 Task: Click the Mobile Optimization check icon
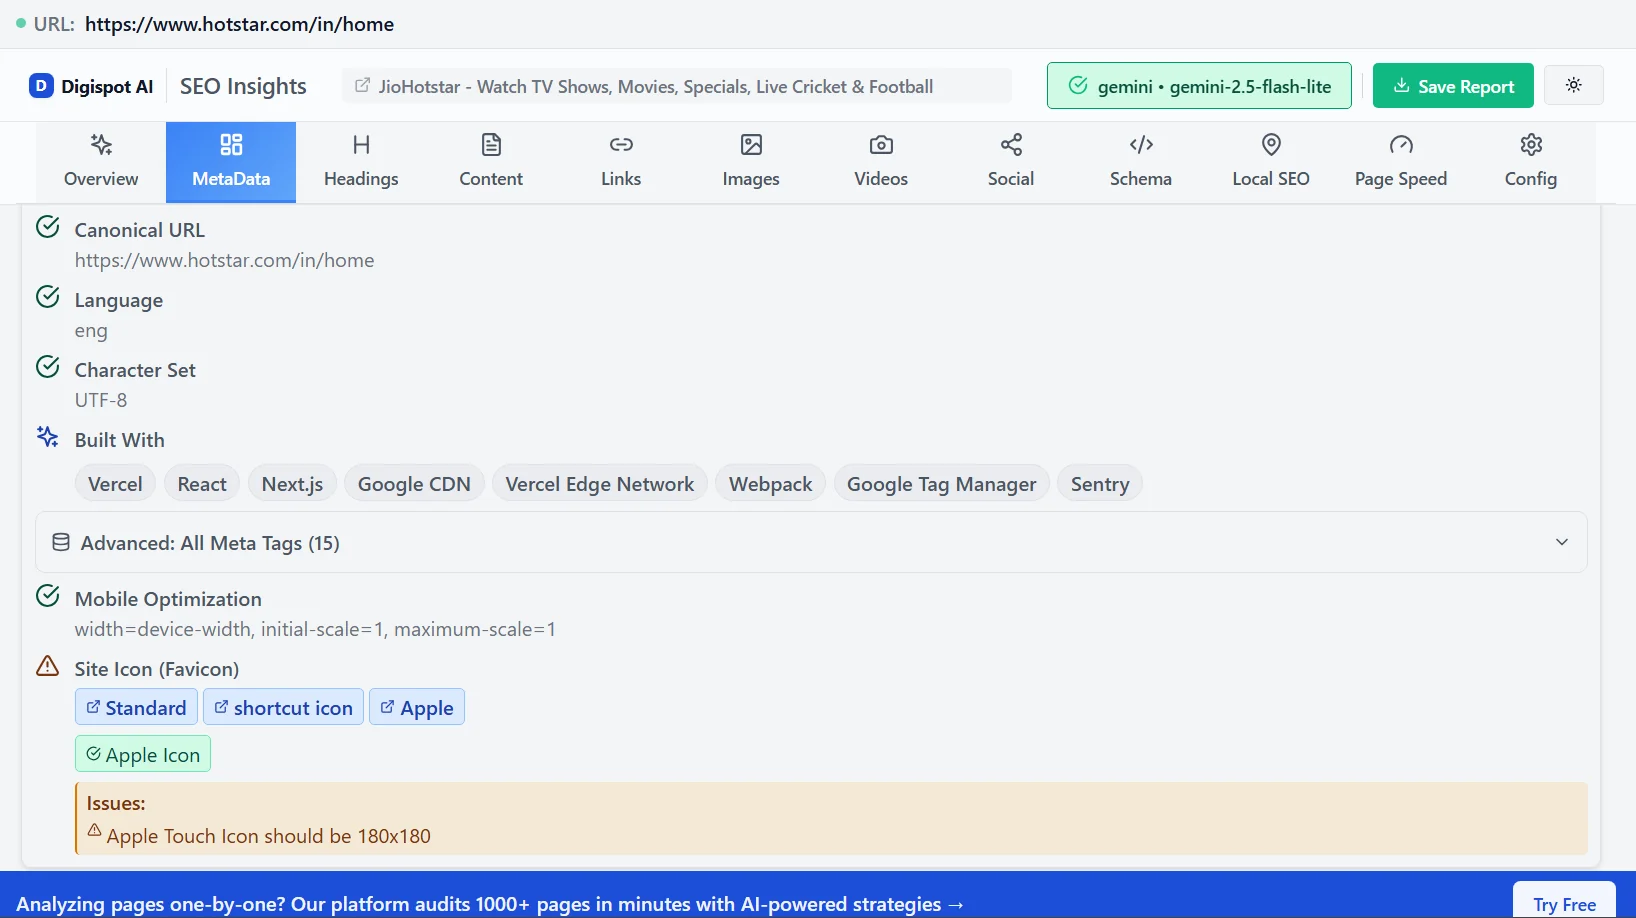tap(47, 596)
